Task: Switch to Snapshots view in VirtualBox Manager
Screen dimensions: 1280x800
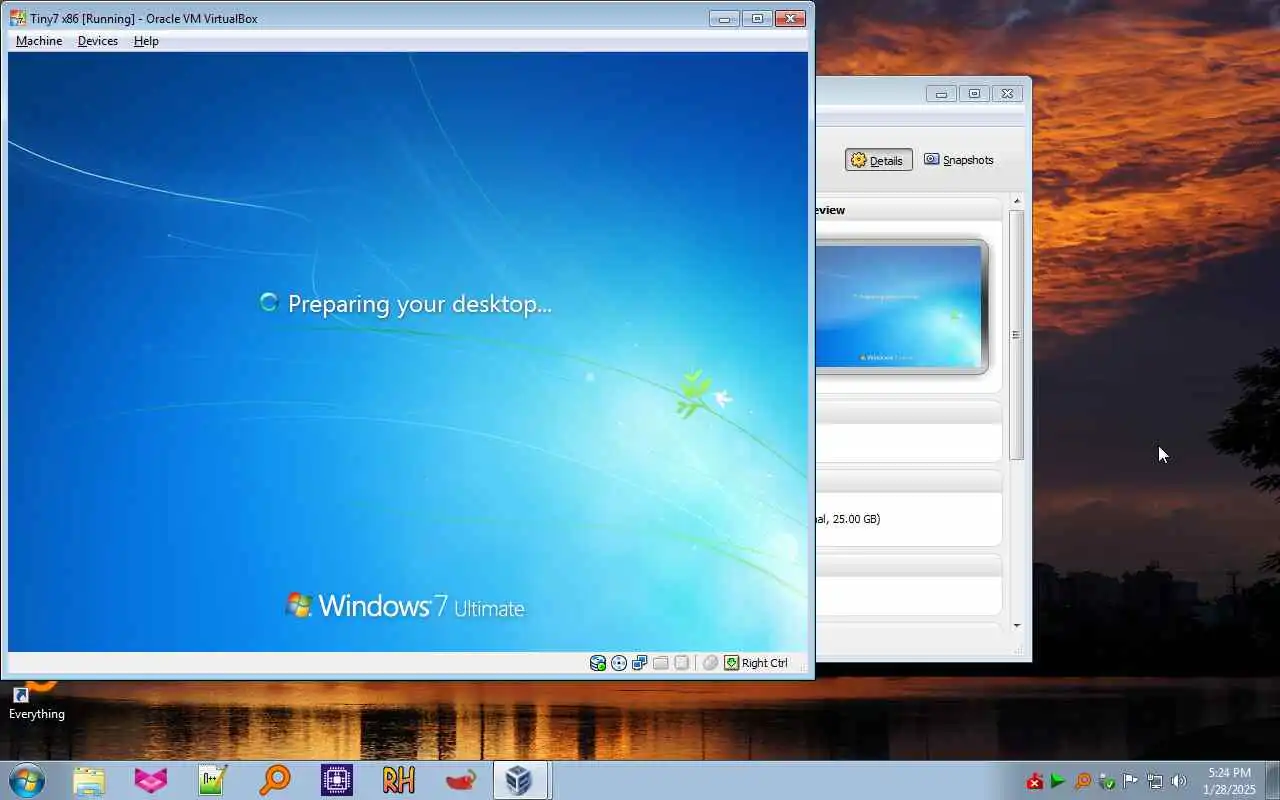Action: pyautogui.click(x=959, y=160)
